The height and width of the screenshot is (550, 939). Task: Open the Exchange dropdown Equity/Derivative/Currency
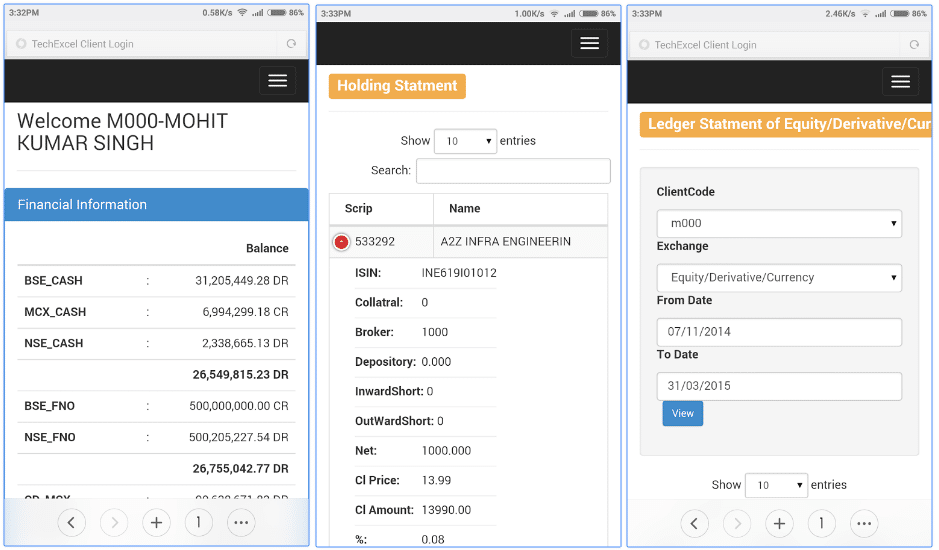(778, 278)
